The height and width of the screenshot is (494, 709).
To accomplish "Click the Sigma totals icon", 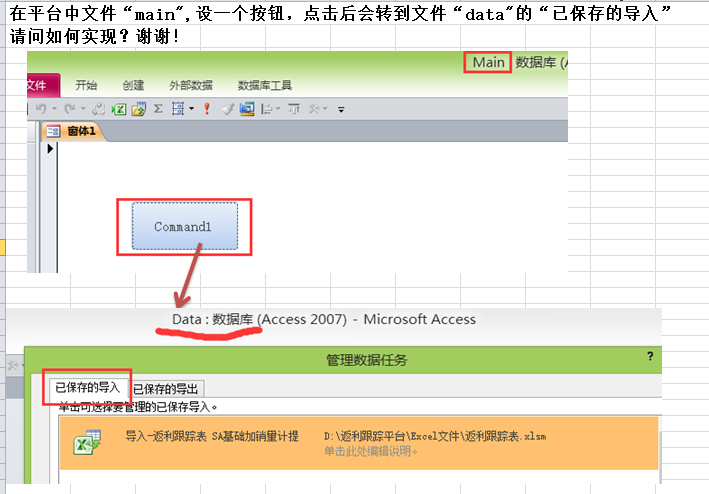I will (158, 109).
